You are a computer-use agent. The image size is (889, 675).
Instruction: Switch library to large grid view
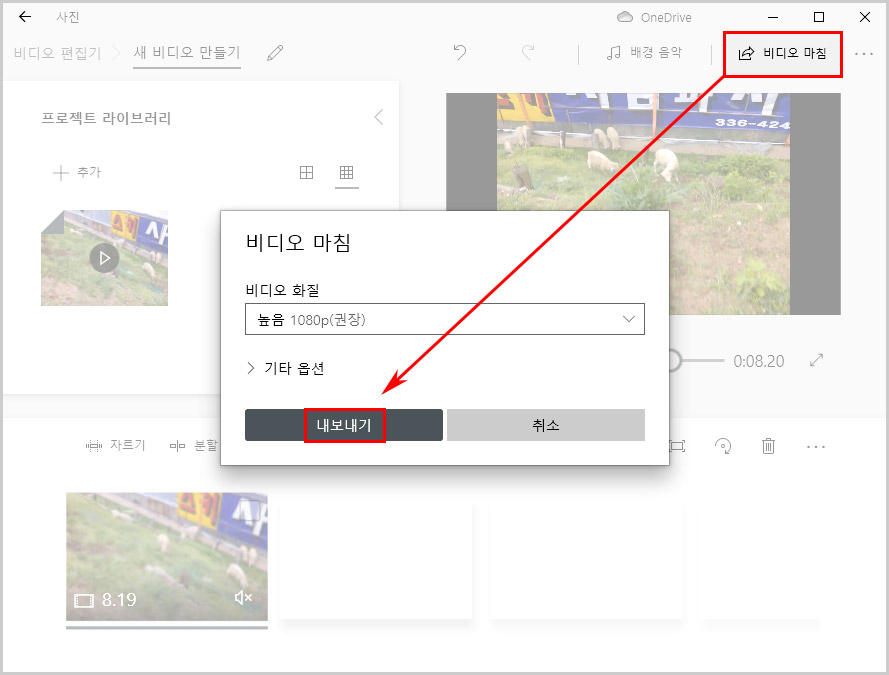coord(306,172)
